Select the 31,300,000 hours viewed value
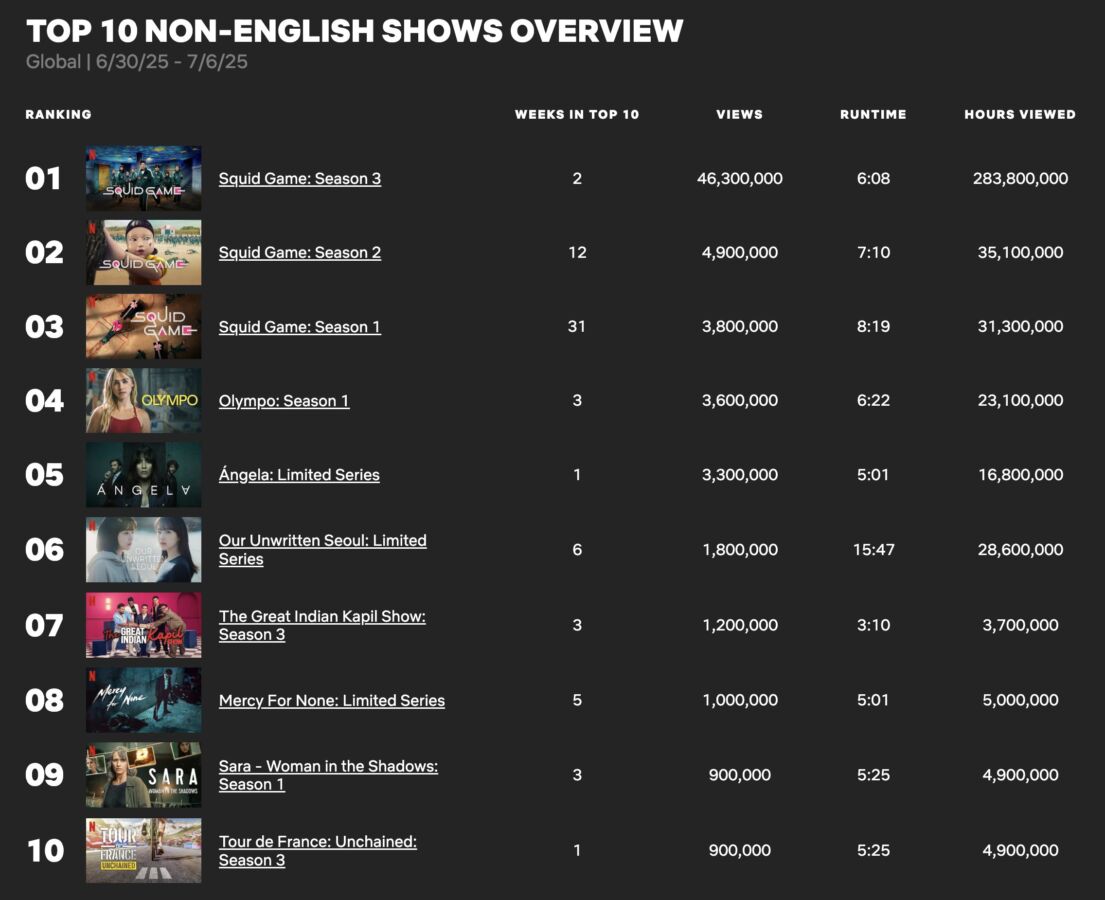This screenshot has height=900, width=1105. 1020,326
